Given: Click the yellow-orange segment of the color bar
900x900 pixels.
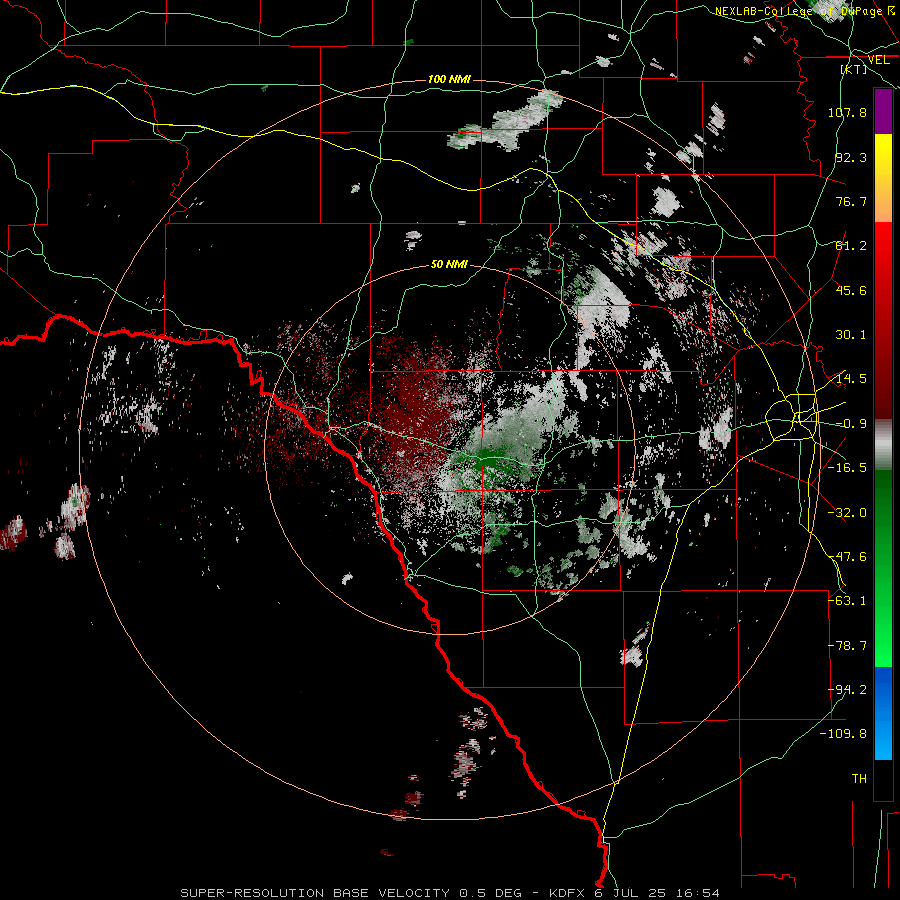Looking at the screenshot, I should [883, 178].
